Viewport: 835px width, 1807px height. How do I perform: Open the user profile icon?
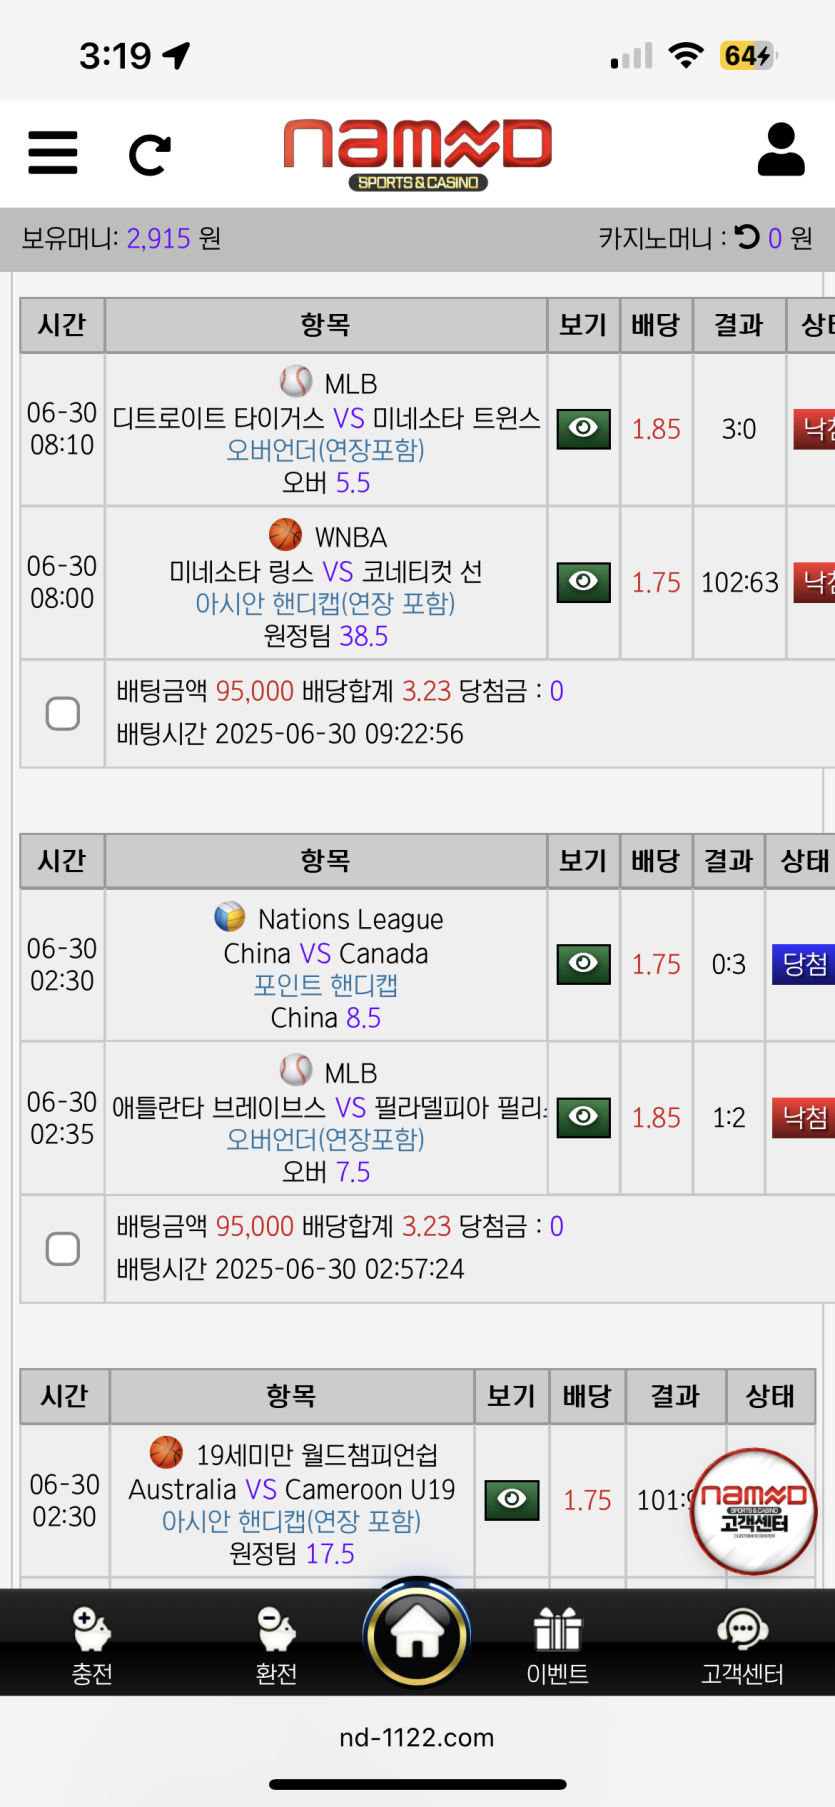[x=781, y=150]
